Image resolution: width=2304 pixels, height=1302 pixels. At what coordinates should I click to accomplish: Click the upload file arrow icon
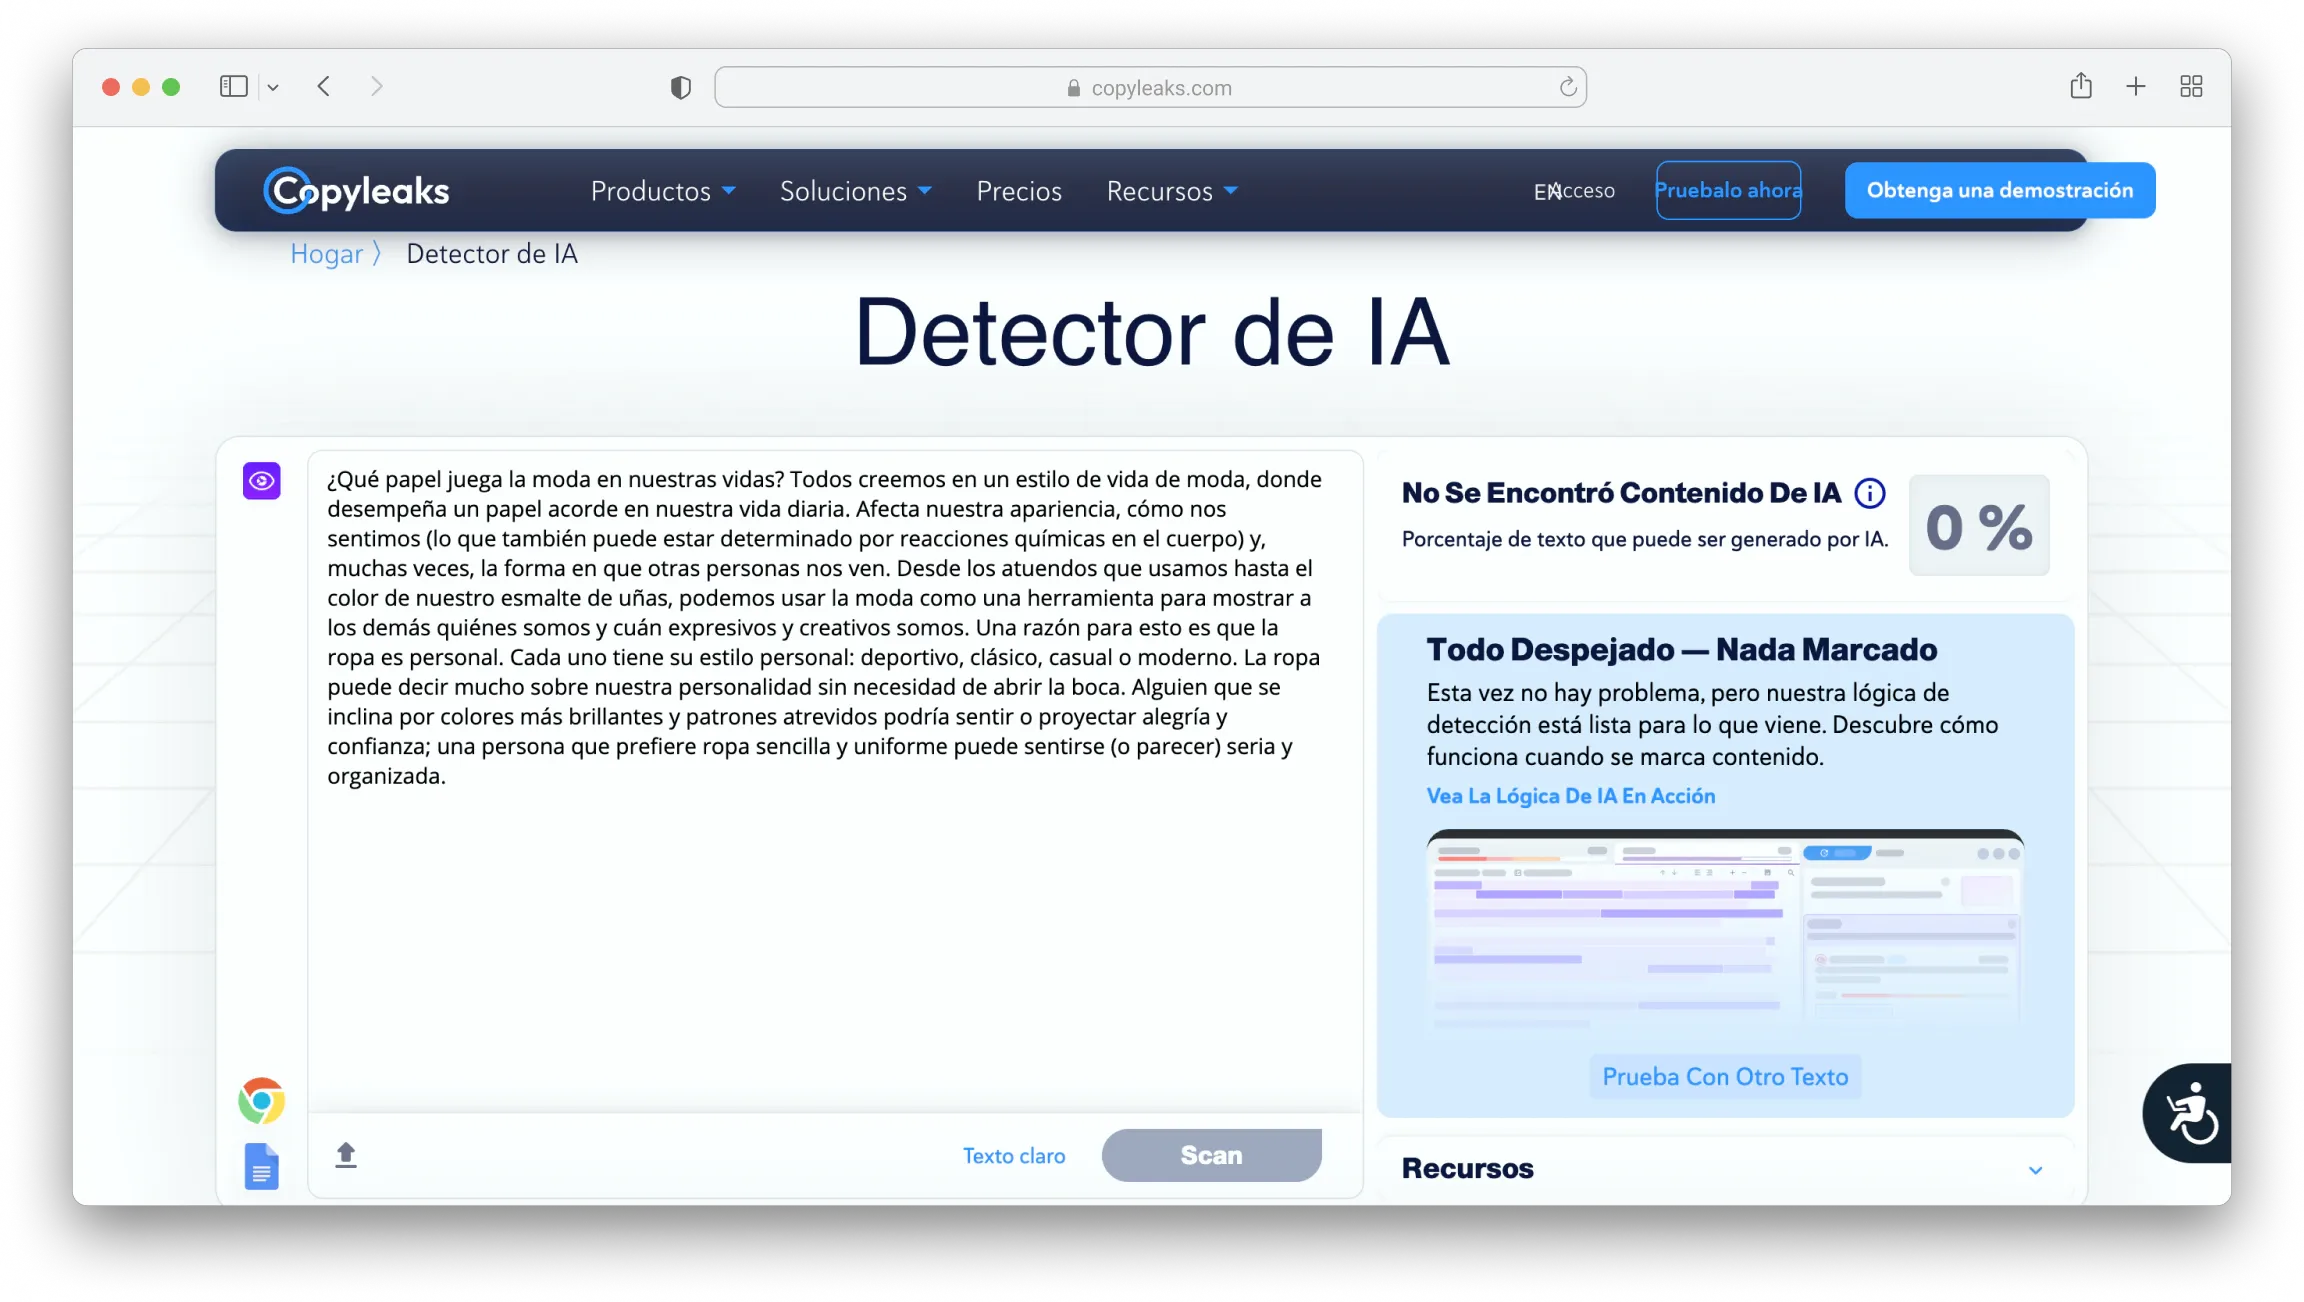pyautogui.click(x=346, y=1155)
